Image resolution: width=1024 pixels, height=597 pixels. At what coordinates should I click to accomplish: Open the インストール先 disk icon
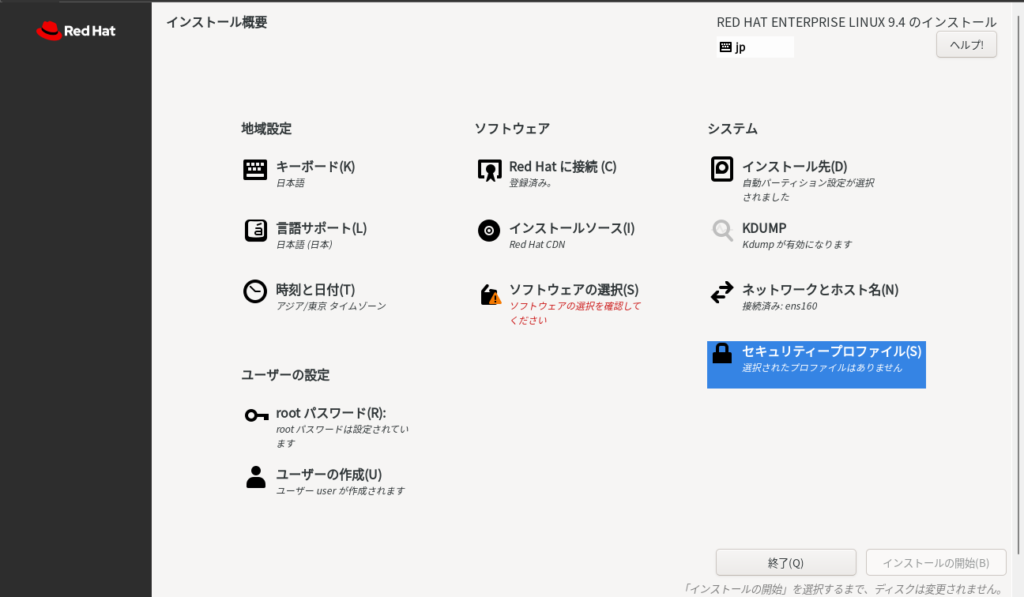click(722, 170)
